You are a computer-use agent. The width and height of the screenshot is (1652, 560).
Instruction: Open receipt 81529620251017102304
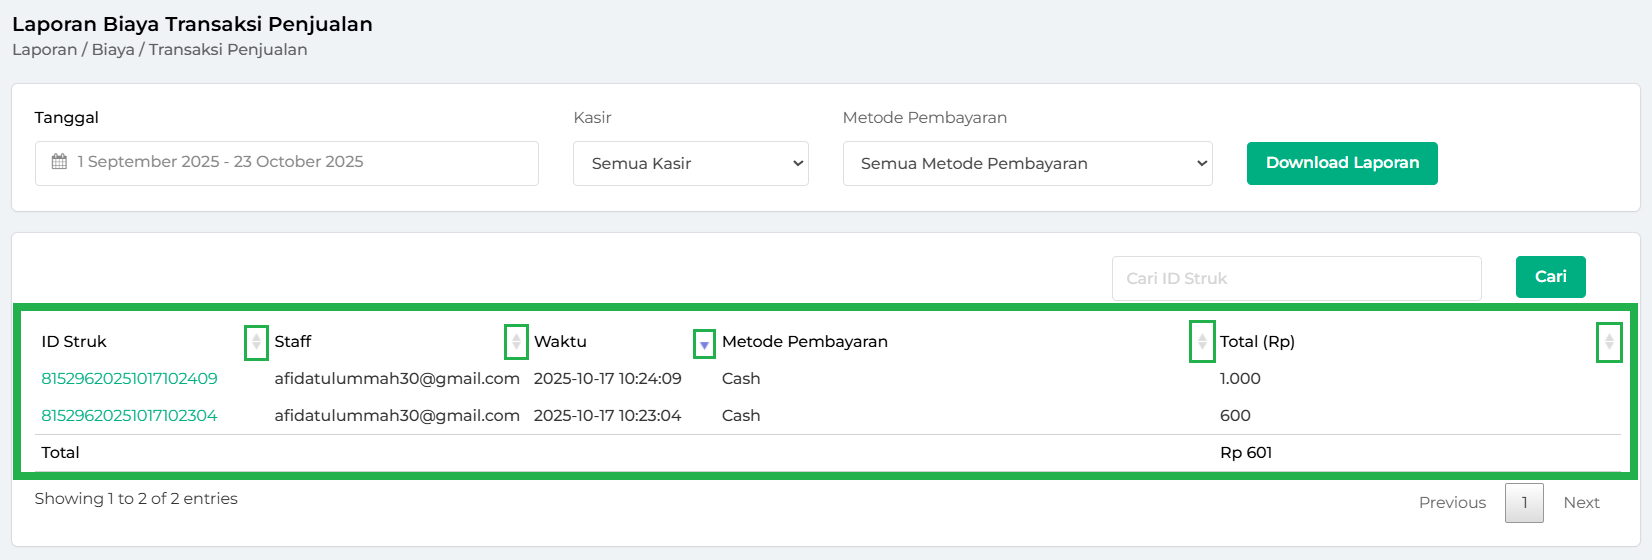129,416
